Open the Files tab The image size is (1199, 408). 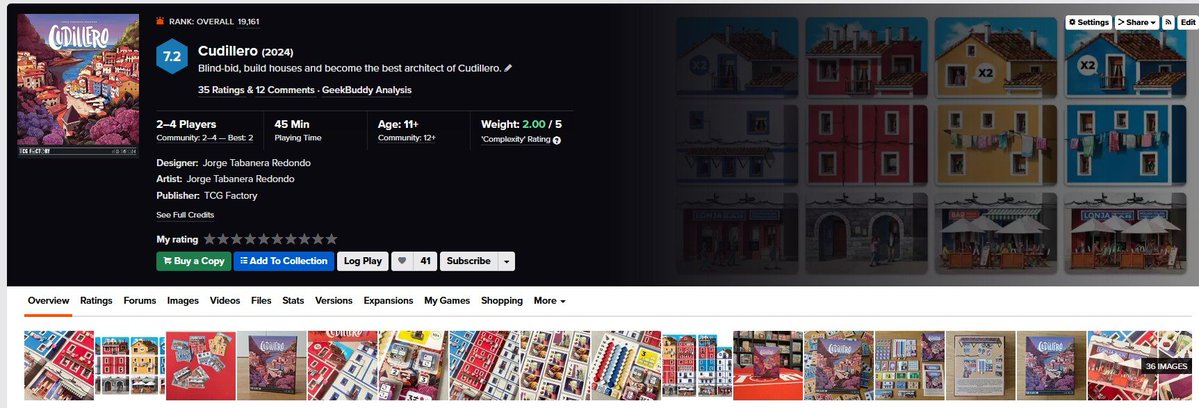[262, 300]
